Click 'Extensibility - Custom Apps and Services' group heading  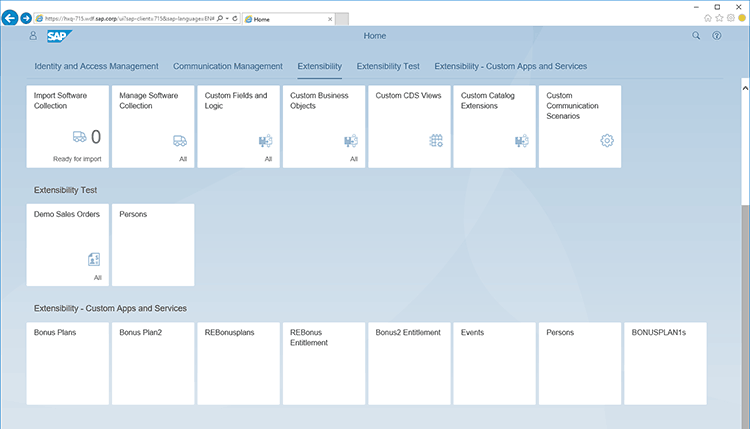tap(110, 308)
